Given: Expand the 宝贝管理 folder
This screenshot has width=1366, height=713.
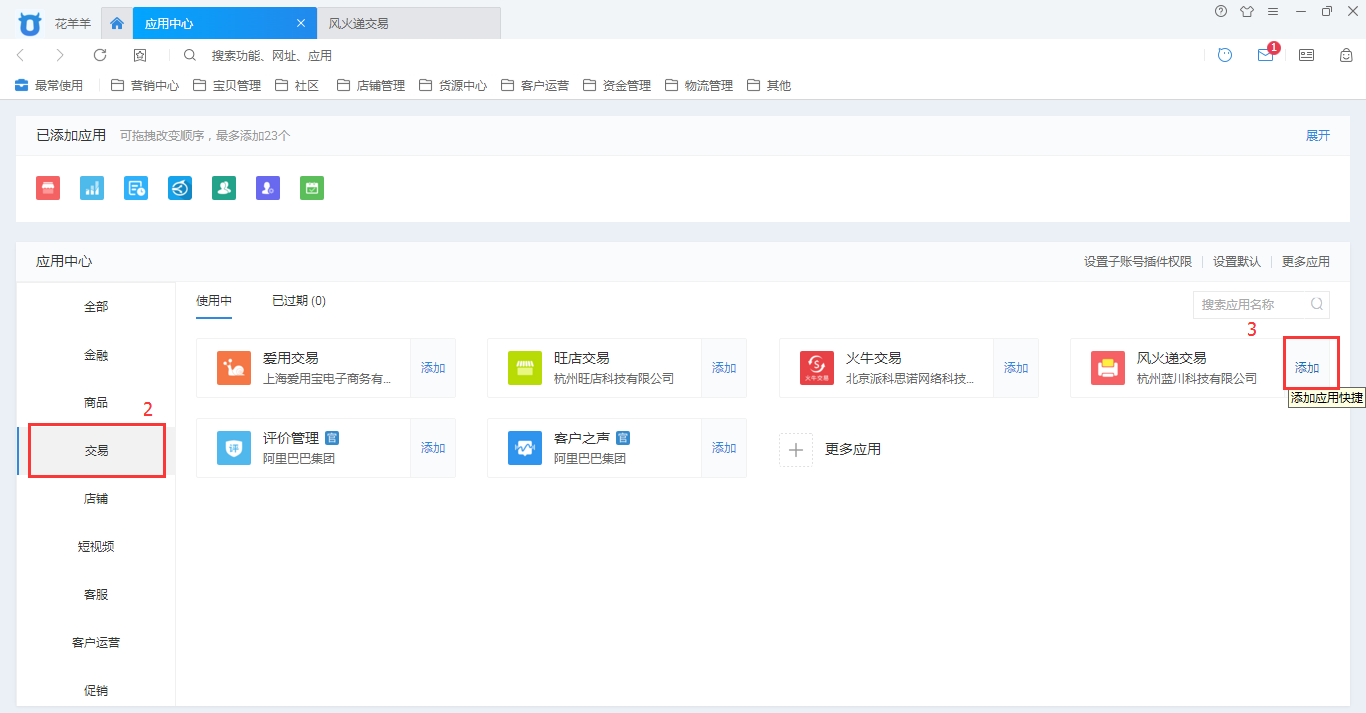Looking at the screenshot, I should [x=227, y=86].
